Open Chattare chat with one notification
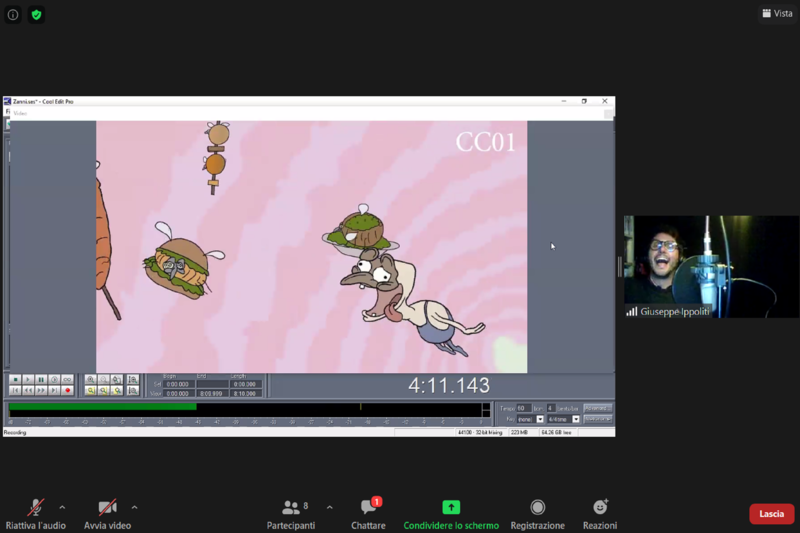This screenshot has height=533, width=800. point(368,514)
